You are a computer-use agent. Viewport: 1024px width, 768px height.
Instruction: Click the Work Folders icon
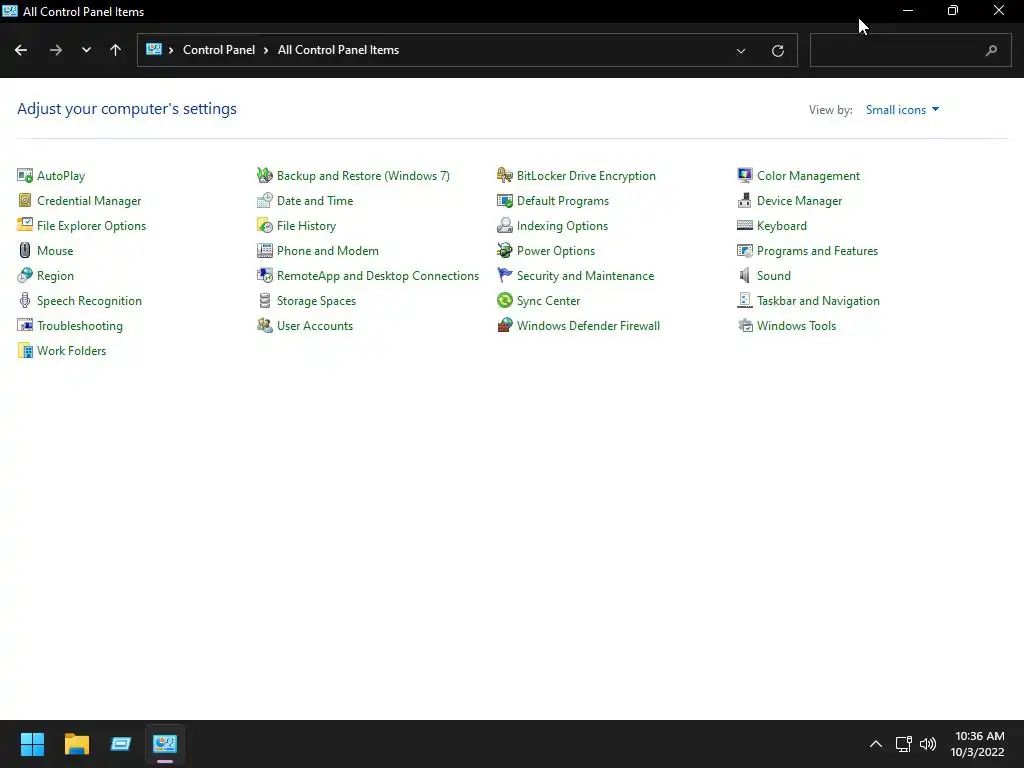click(25, 351)
